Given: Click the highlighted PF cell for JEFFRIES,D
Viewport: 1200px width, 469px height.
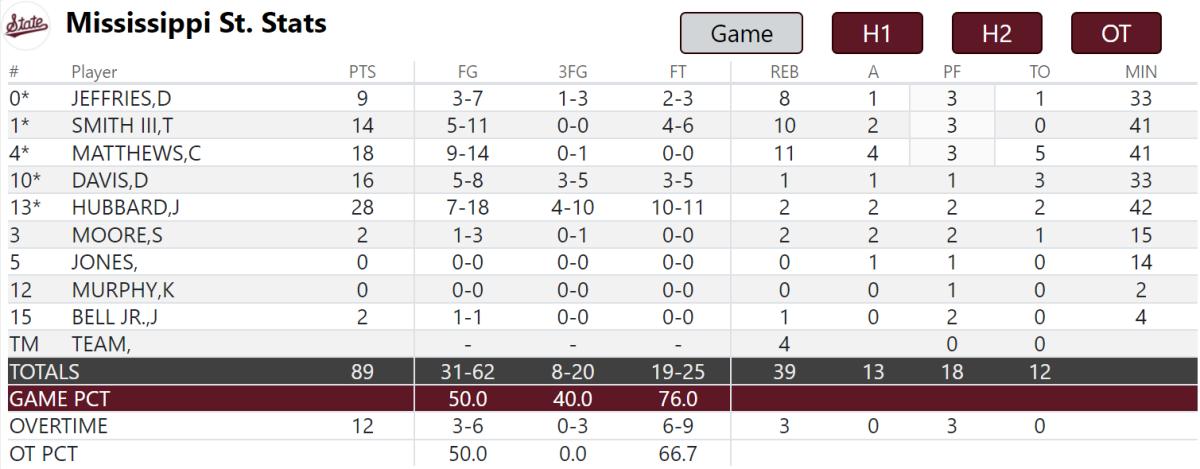Looking at the screenshot, I should tap(952, 99).
